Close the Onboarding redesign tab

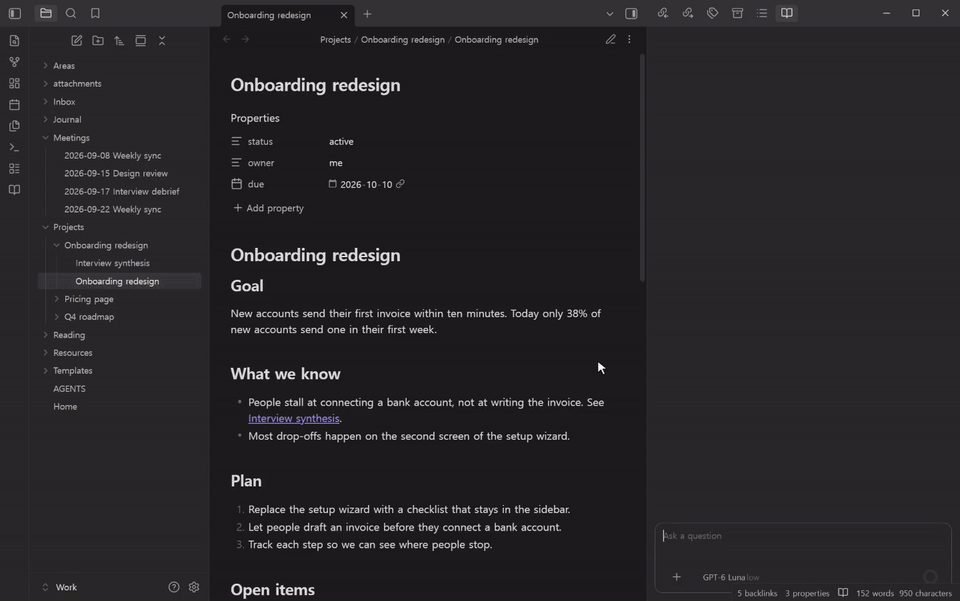coord(343,15)
